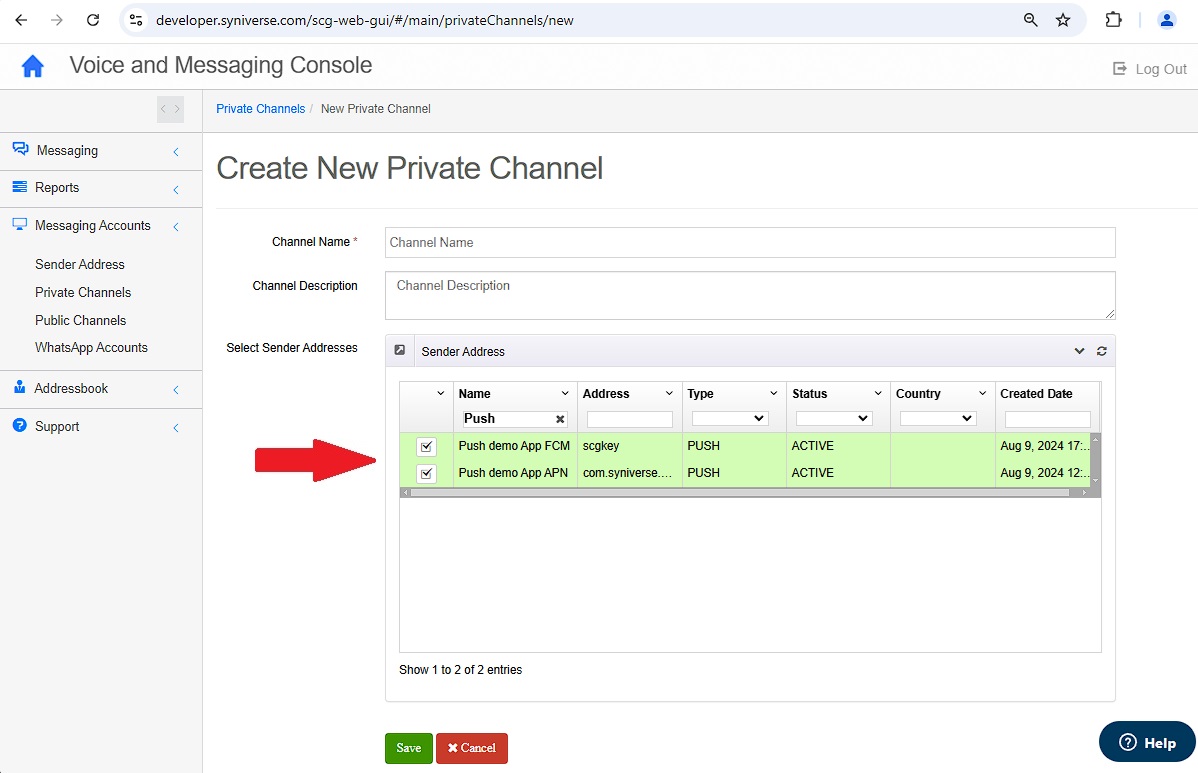The width and height of the screenshot is (1198, 773).
Task: Expand the Addressbook menu
Action: coord(176,390)
